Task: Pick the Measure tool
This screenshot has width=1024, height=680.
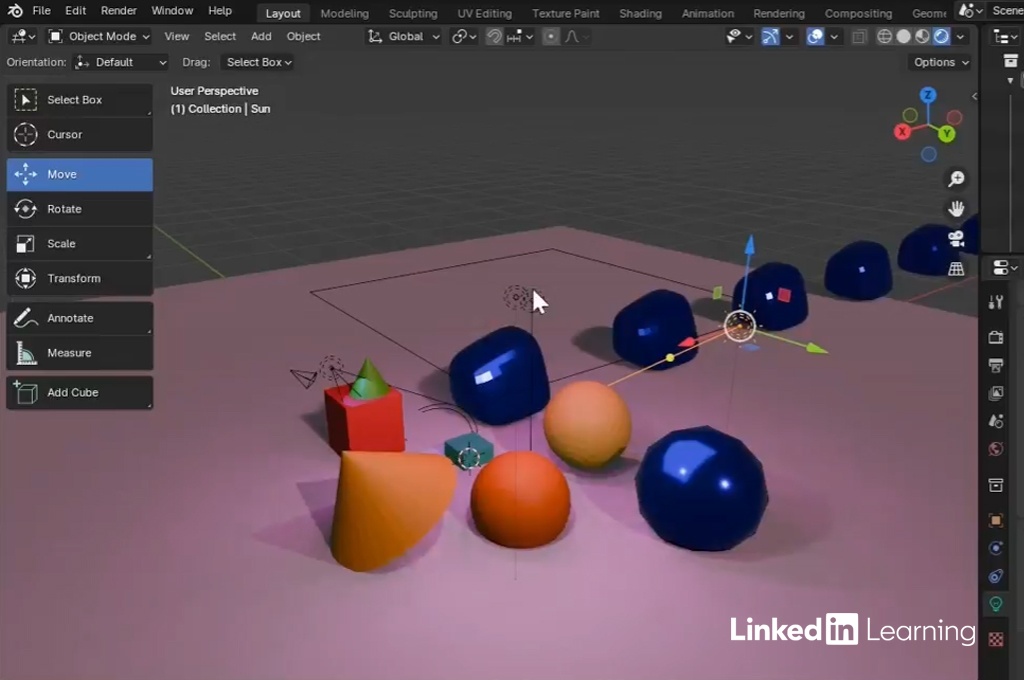Action: click(79, 353)
